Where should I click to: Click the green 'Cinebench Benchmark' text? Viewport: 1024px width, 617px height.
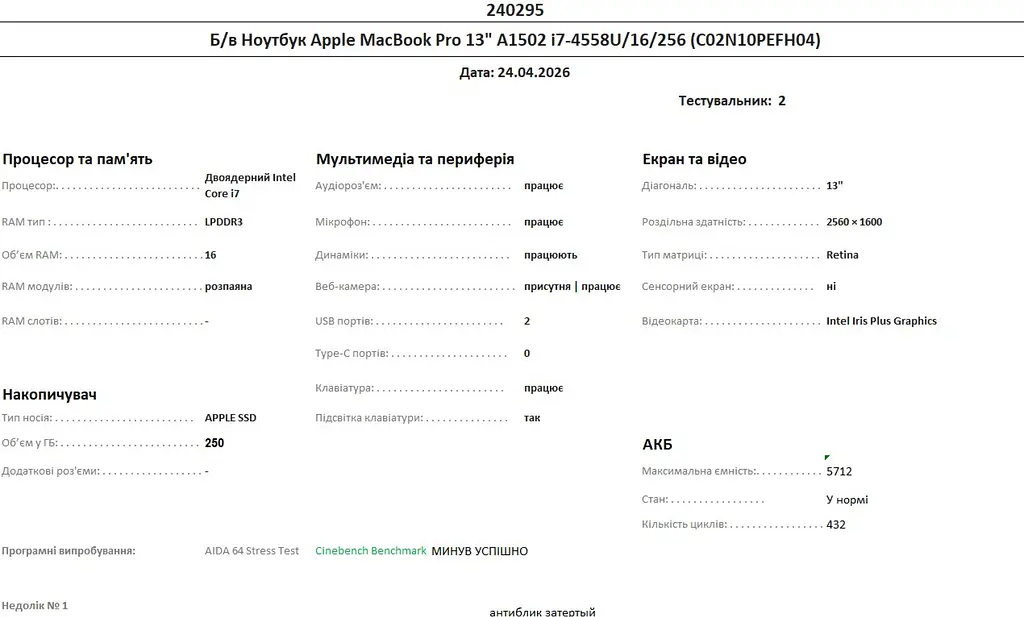(371, 551)
